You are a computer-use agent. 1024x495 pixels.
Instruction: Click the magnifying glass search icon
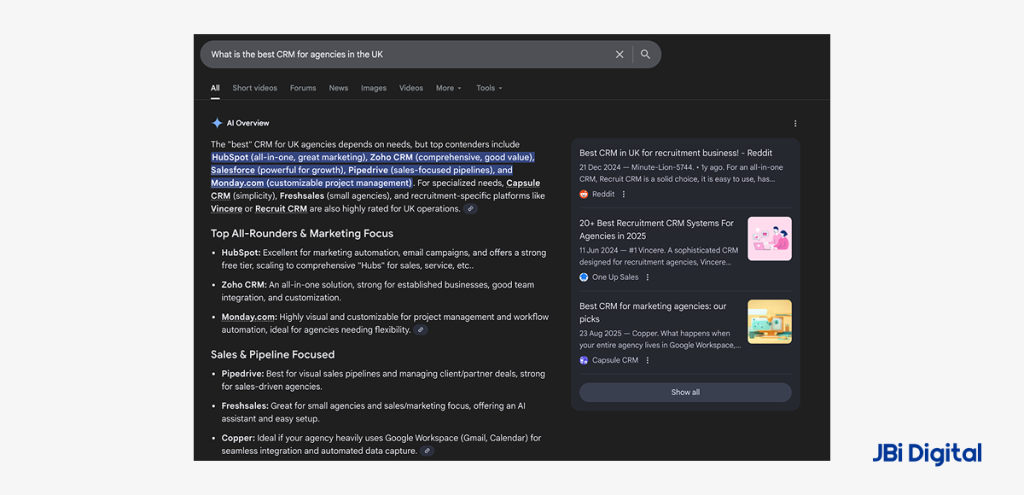click(x=645, y=55)
